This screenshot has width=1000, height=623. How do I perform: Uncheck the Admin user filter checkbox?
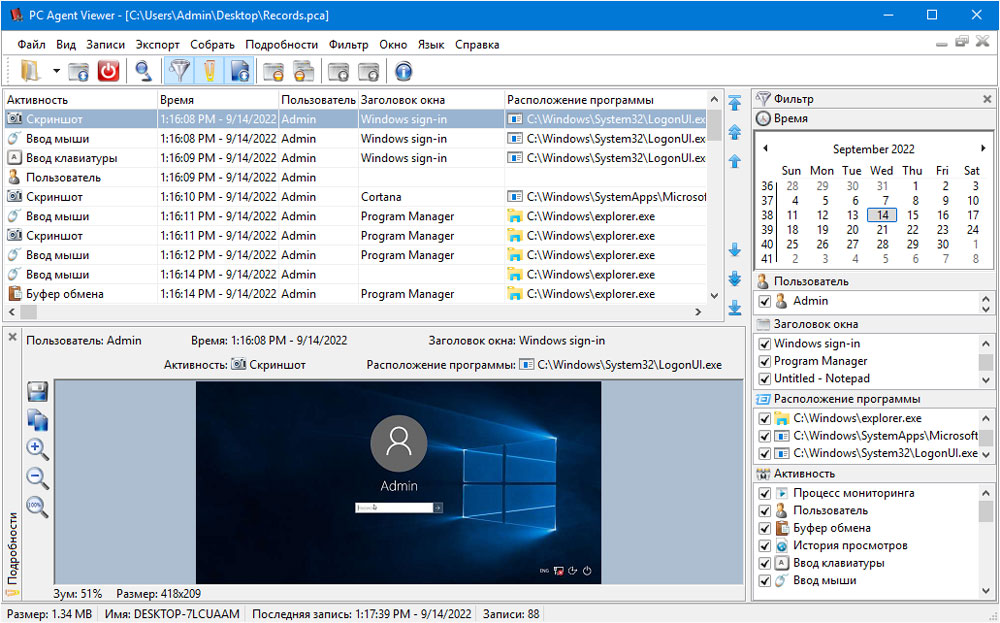pyautogui.click(x=765, y=301)
